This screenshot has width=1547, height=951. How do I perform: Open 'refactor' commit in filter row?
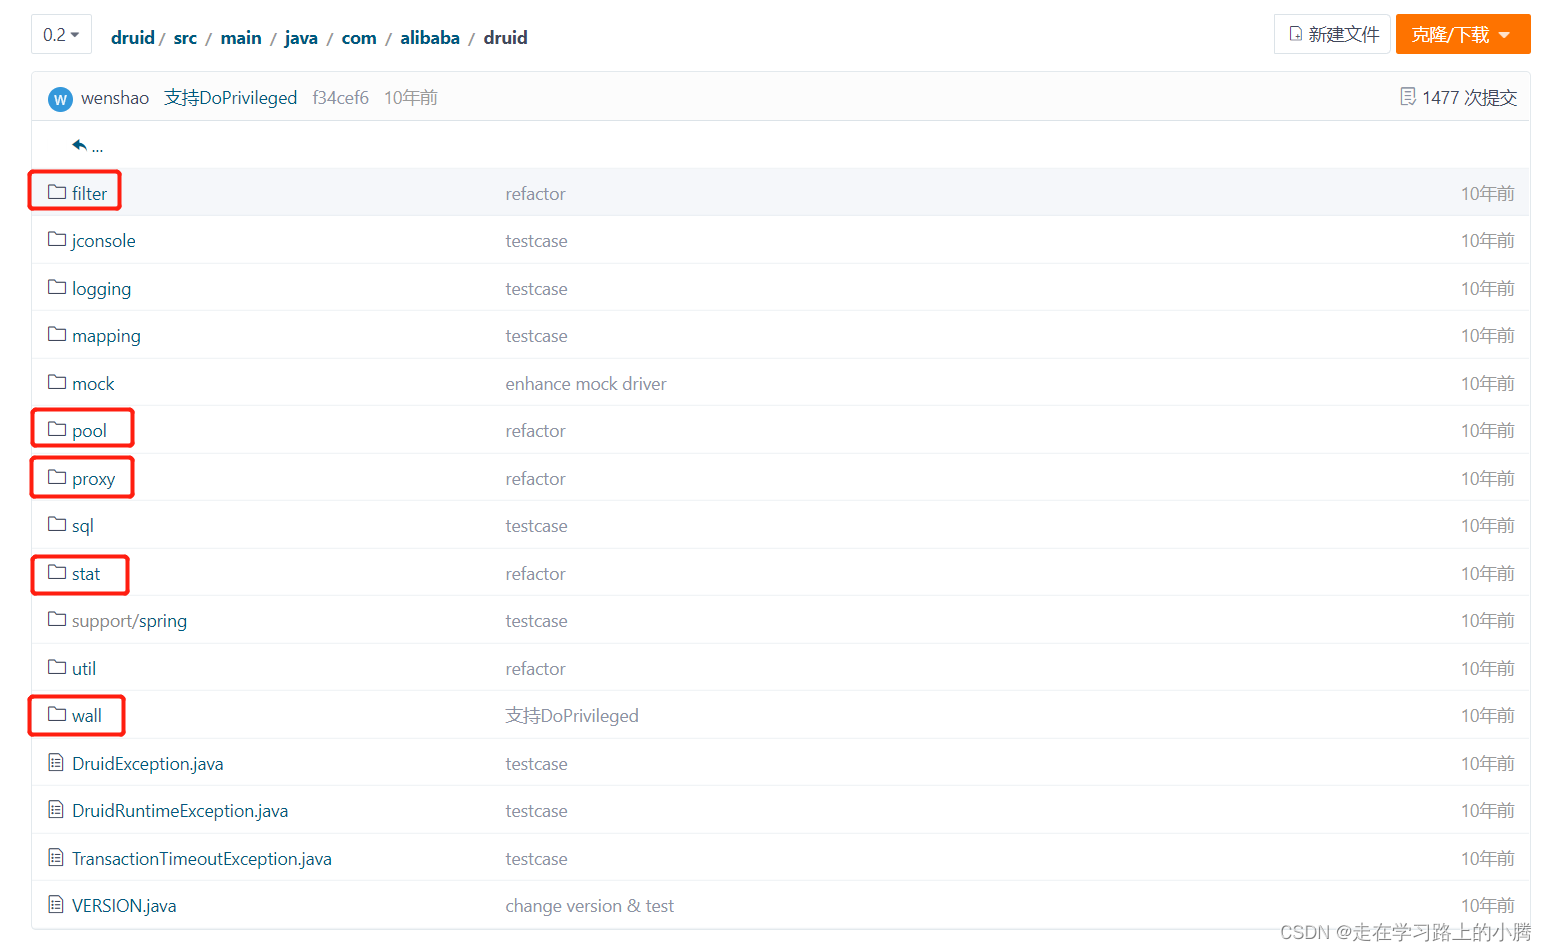pyautogui.click(x=535, y=194)
